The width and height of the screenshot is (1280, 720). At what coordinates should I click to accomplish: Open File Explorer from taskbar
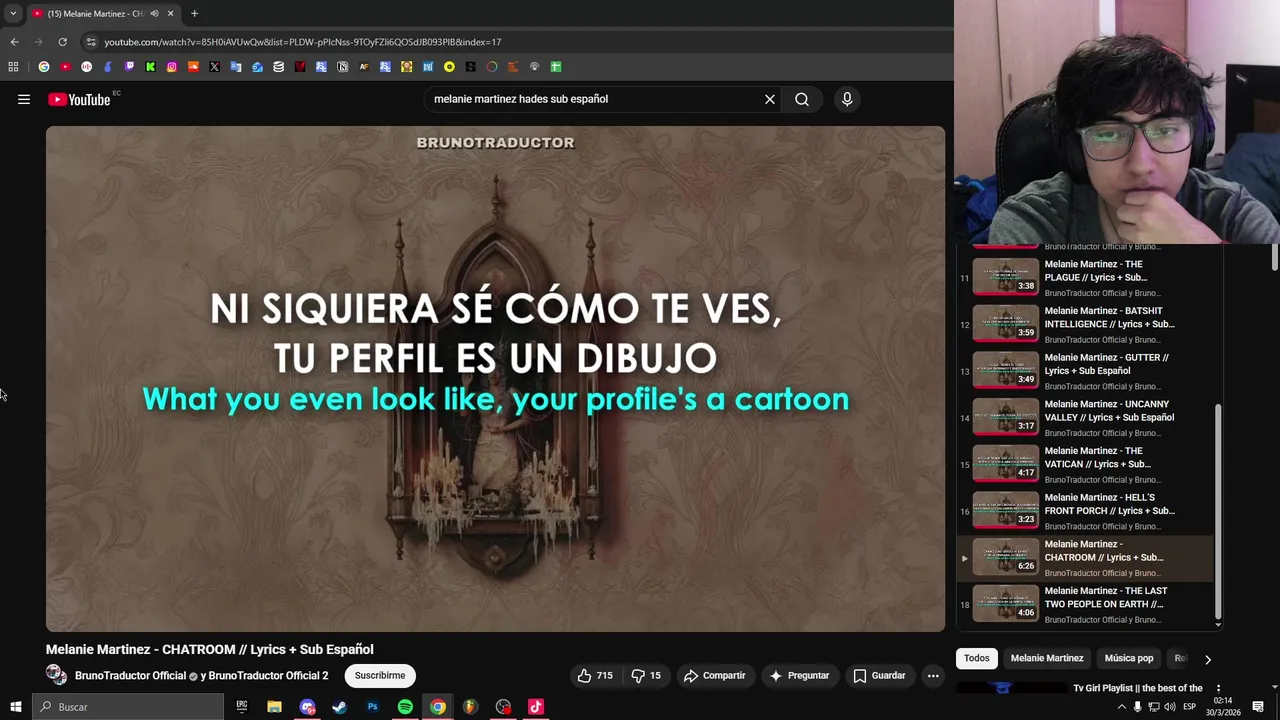[x=274, y=707]
